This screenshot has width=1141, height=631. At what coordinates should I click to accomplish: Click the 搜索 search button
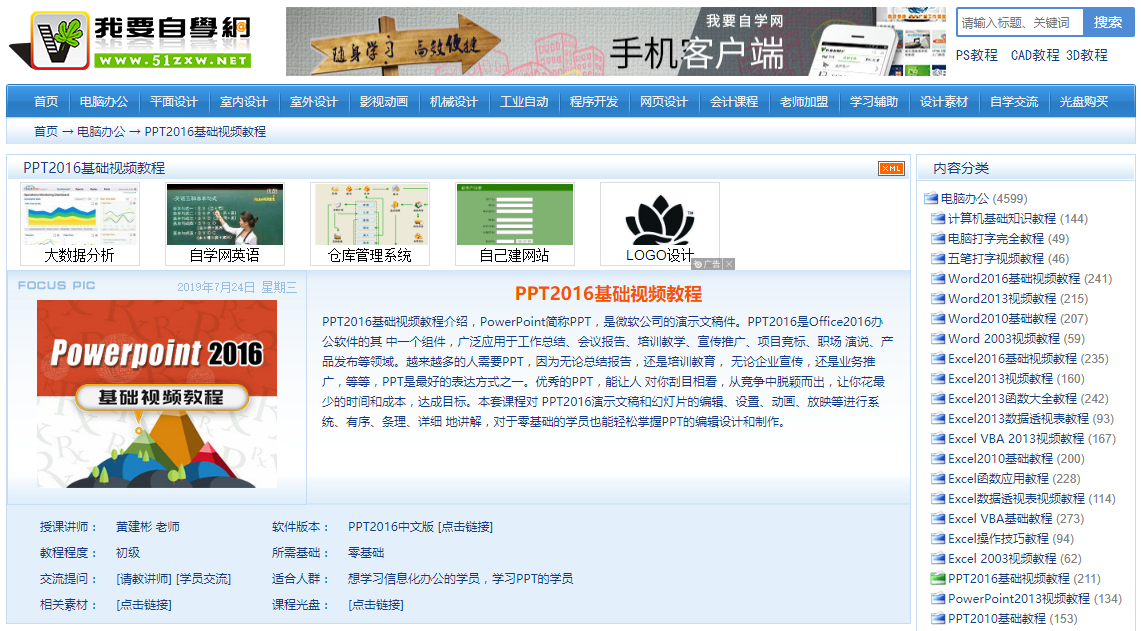tap(1106, 22)
